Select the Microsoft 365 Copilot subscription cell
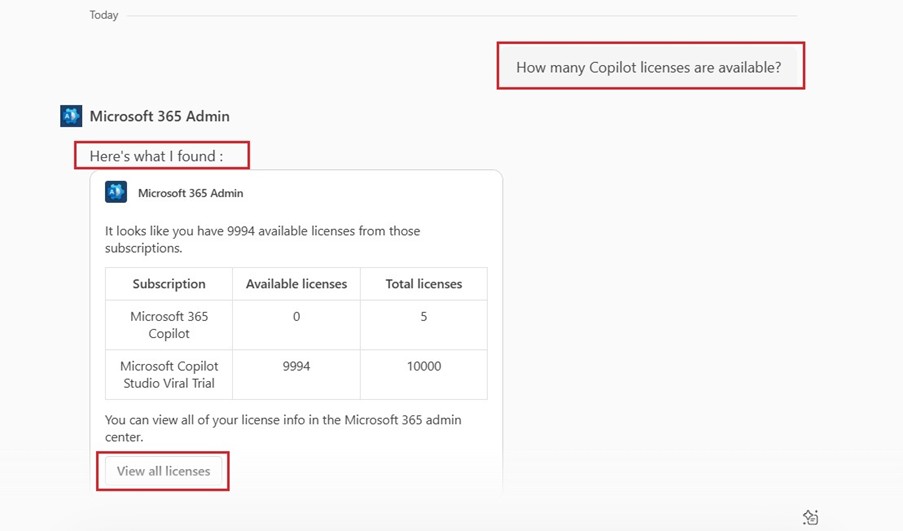Screen dimensions: 903x531 coord(169,325)
